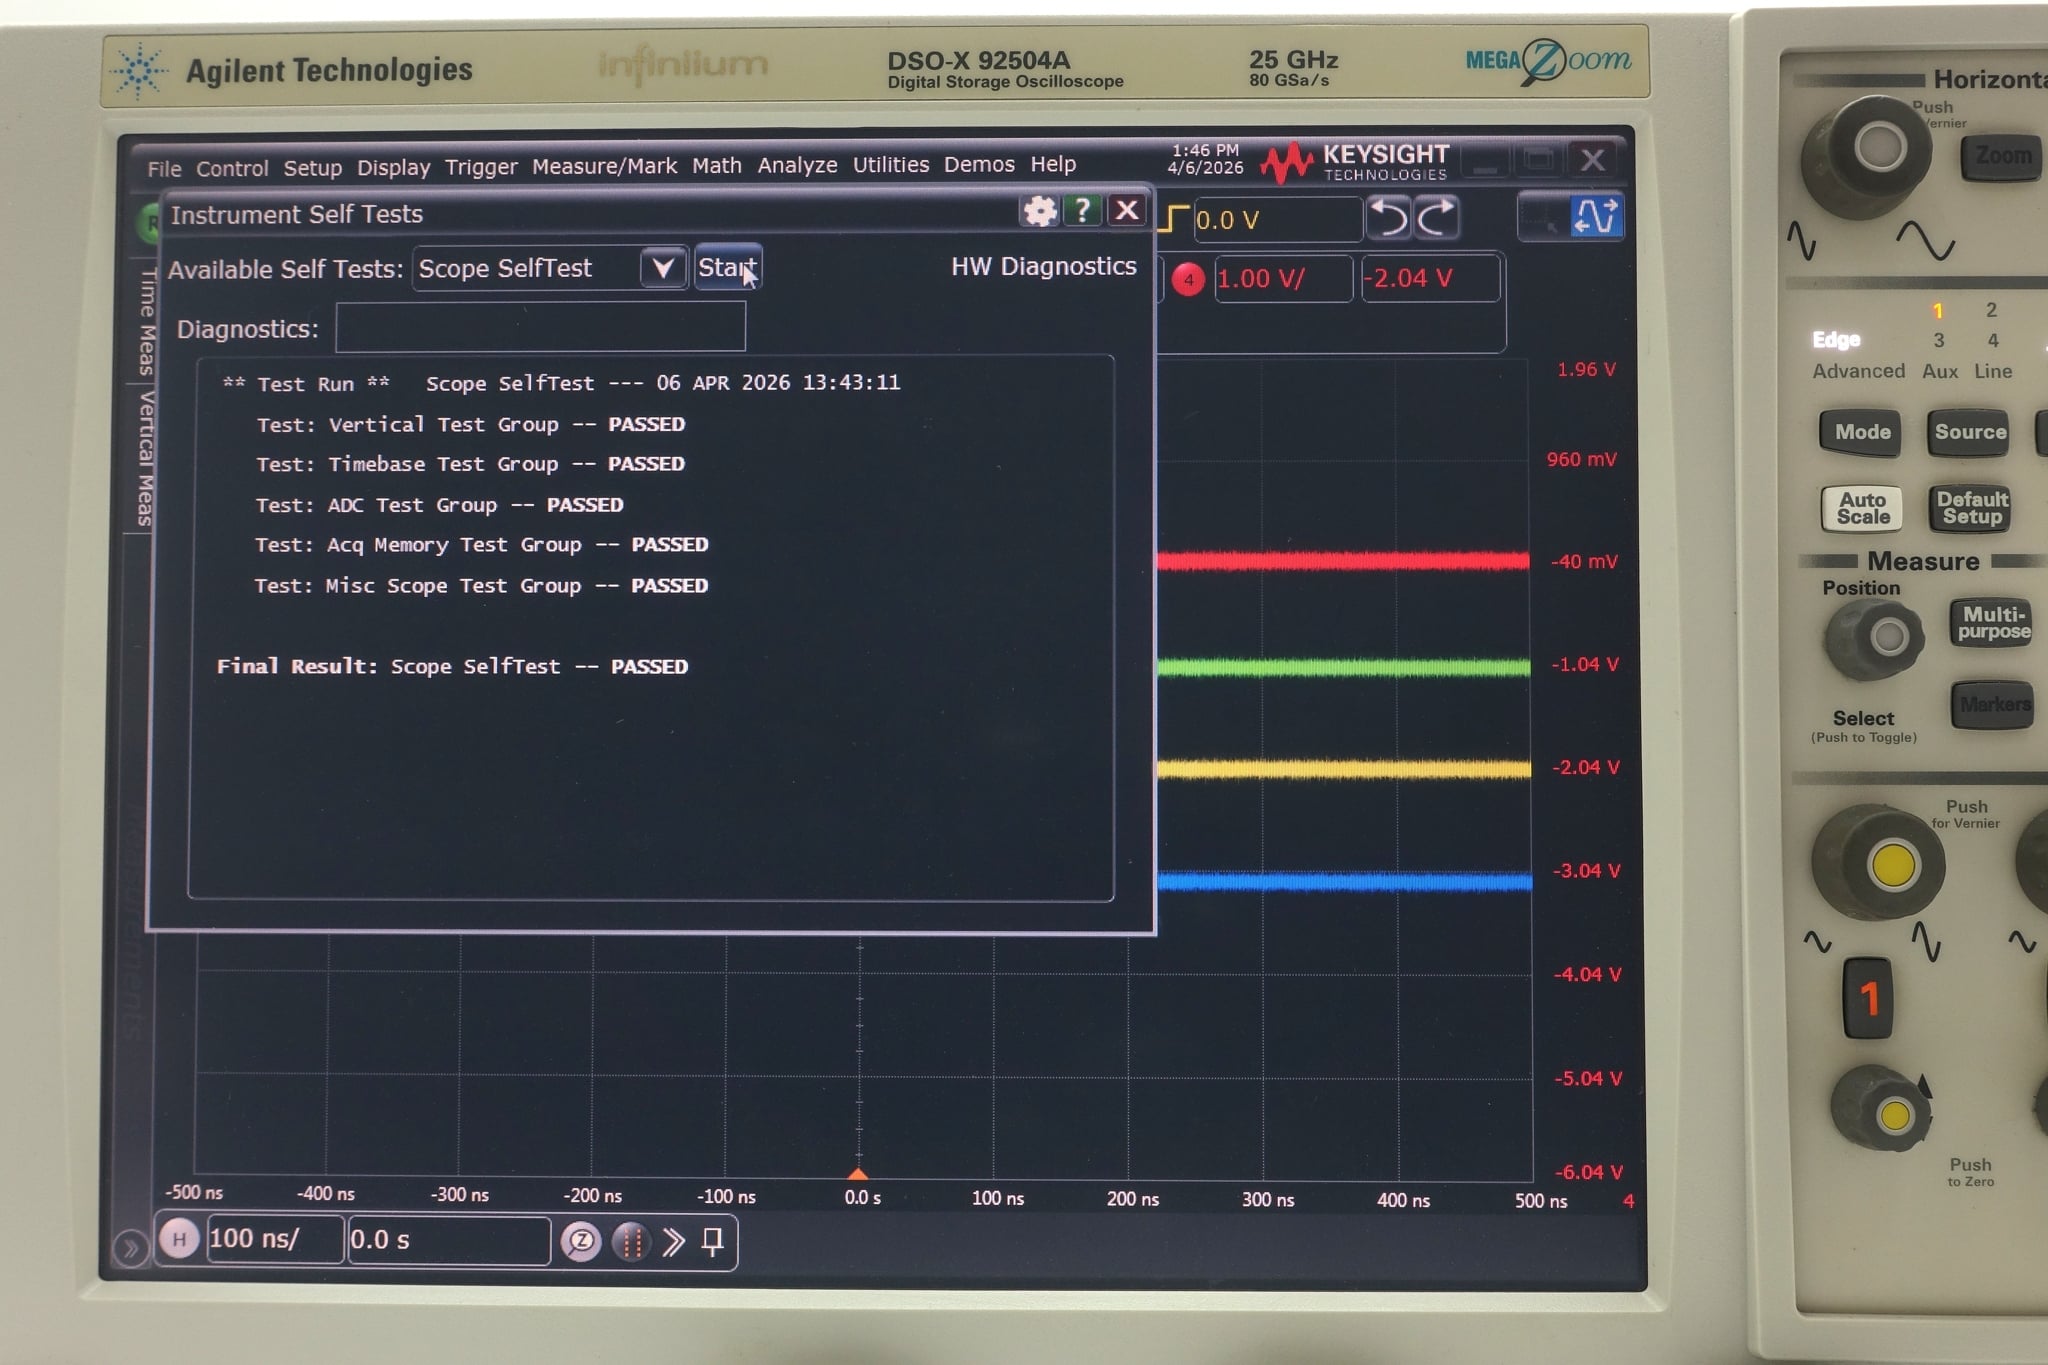Screen dimensions: 2048x1365
Task: Click the blue channel waveform trace
Action: click(1345, 881)
